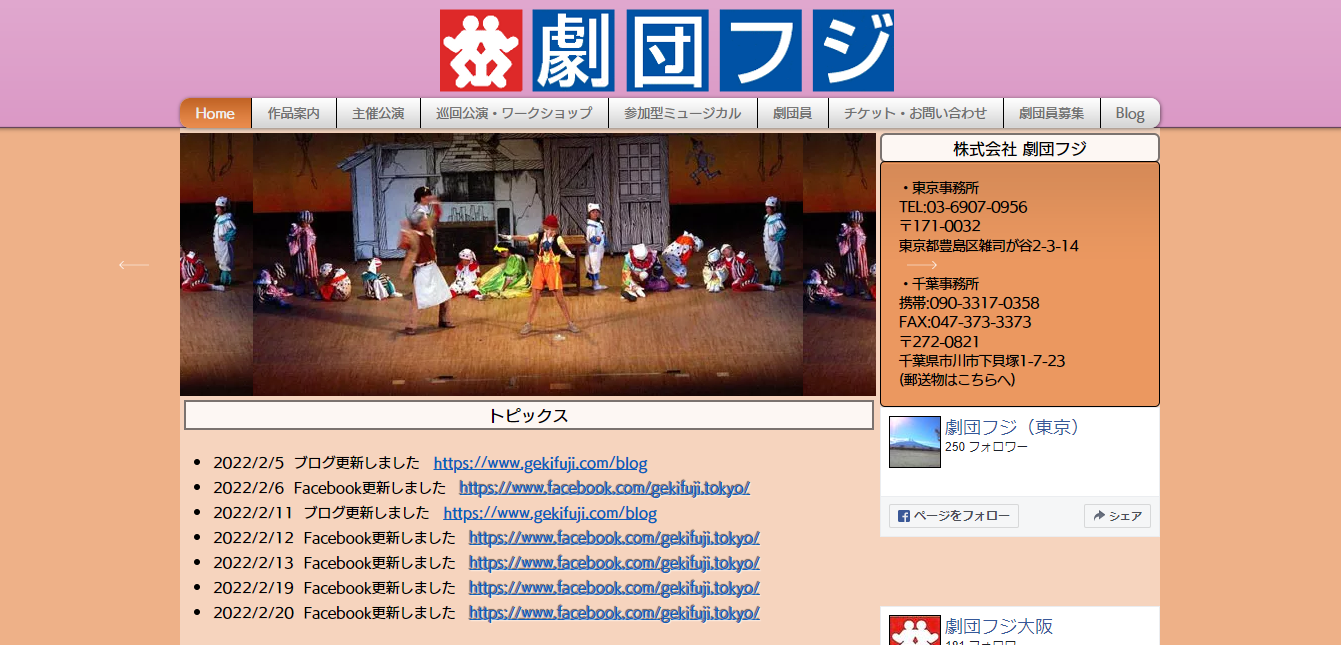Screen dimensions: 1341x645
Task: Click the 劇団フジ（東京） page title link
Action: click(1013, 427)
